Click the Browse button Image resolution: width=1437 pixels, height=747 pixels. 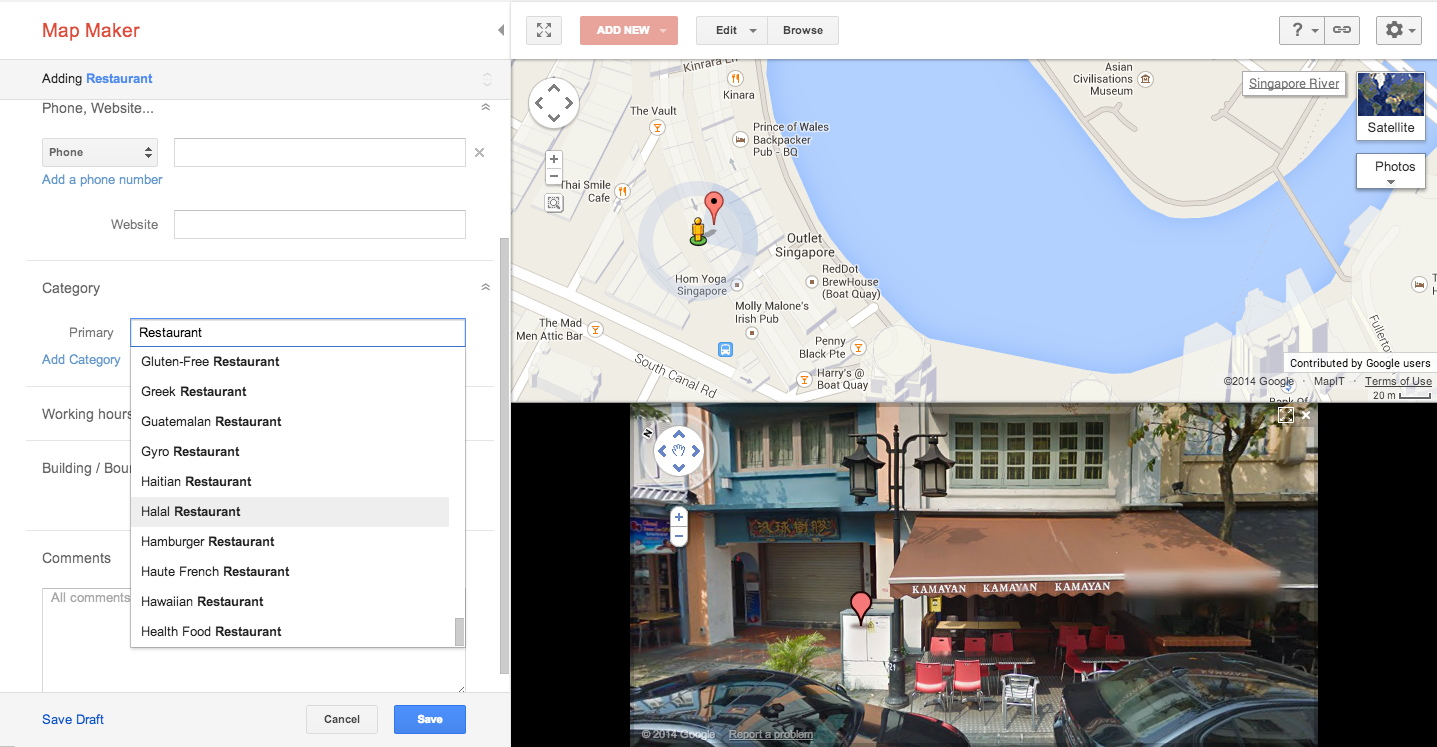point(803,30)
